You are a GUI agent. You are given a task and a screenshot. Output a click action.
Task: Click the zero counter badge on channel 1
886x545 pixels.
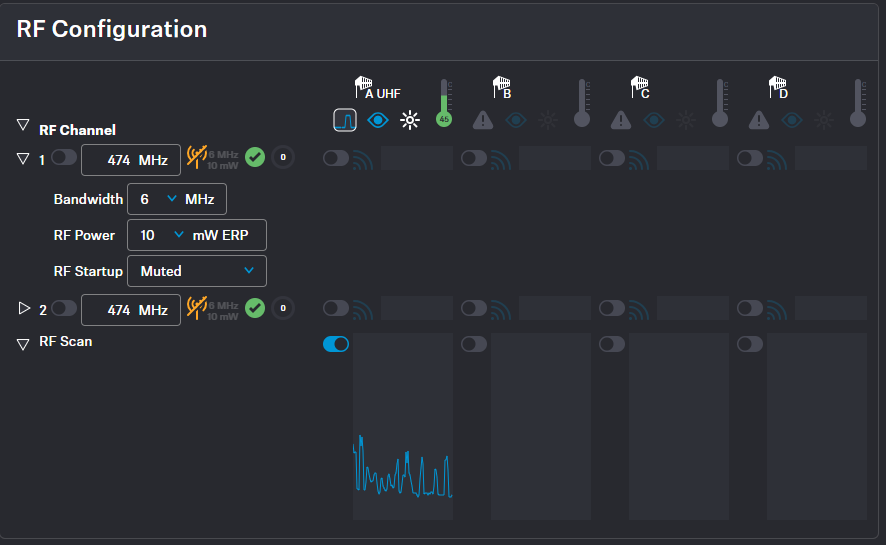[283, 158]
